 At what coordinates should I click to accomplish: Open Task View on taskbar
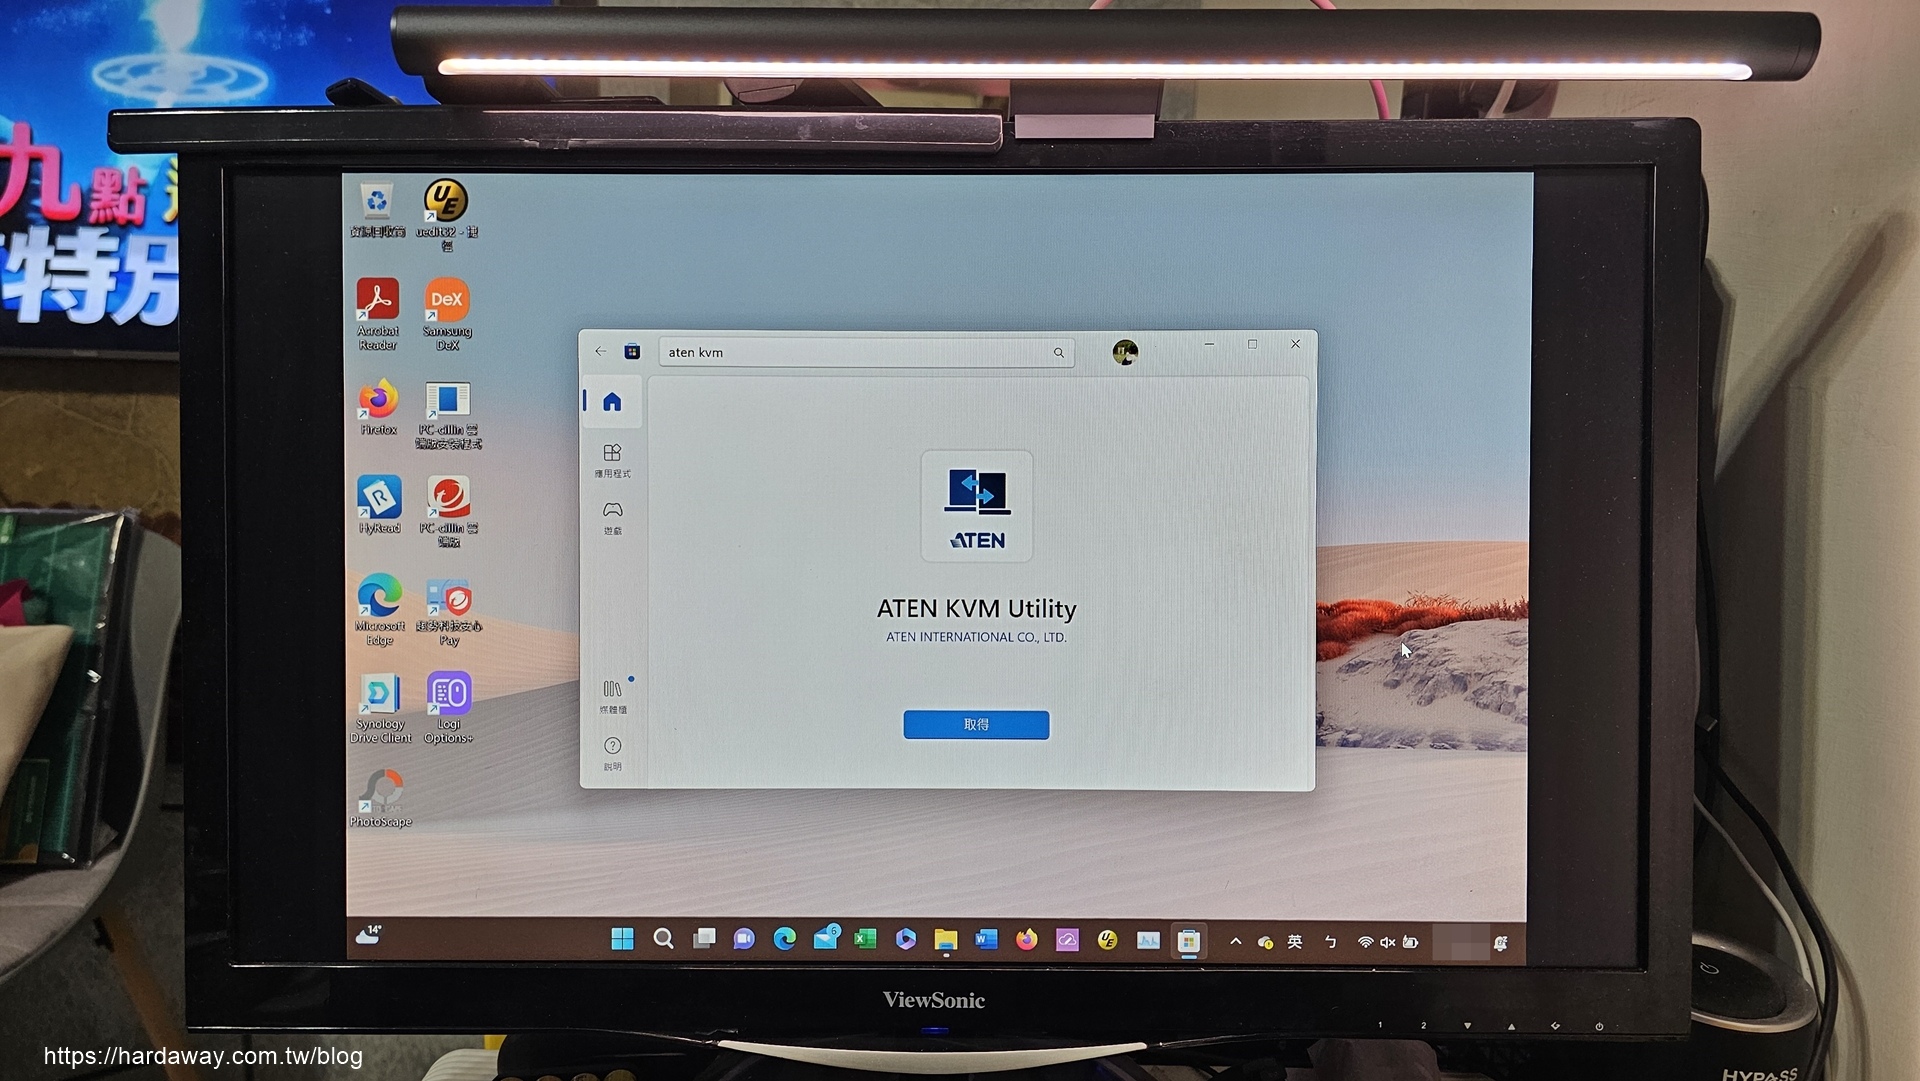704,939
